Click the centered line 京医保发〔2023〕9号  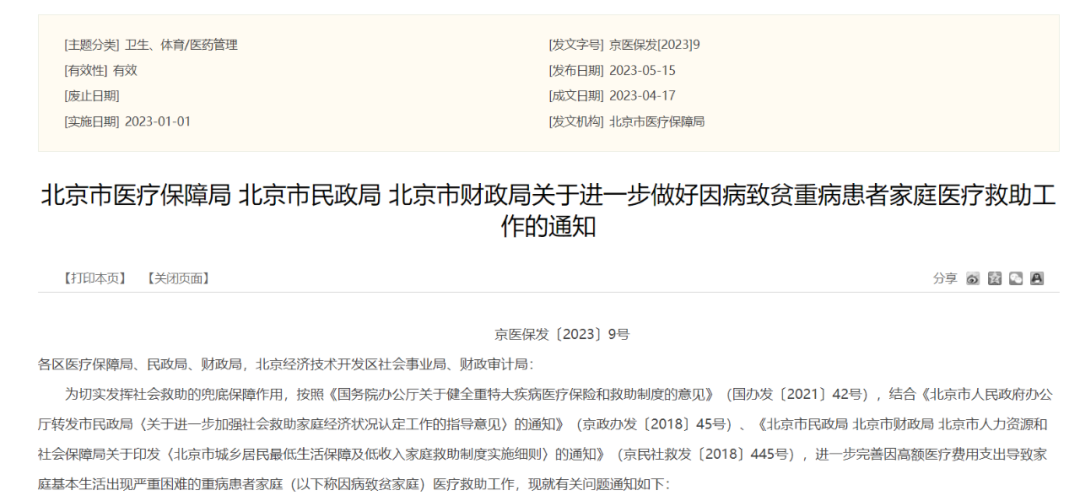pos(562,335)
